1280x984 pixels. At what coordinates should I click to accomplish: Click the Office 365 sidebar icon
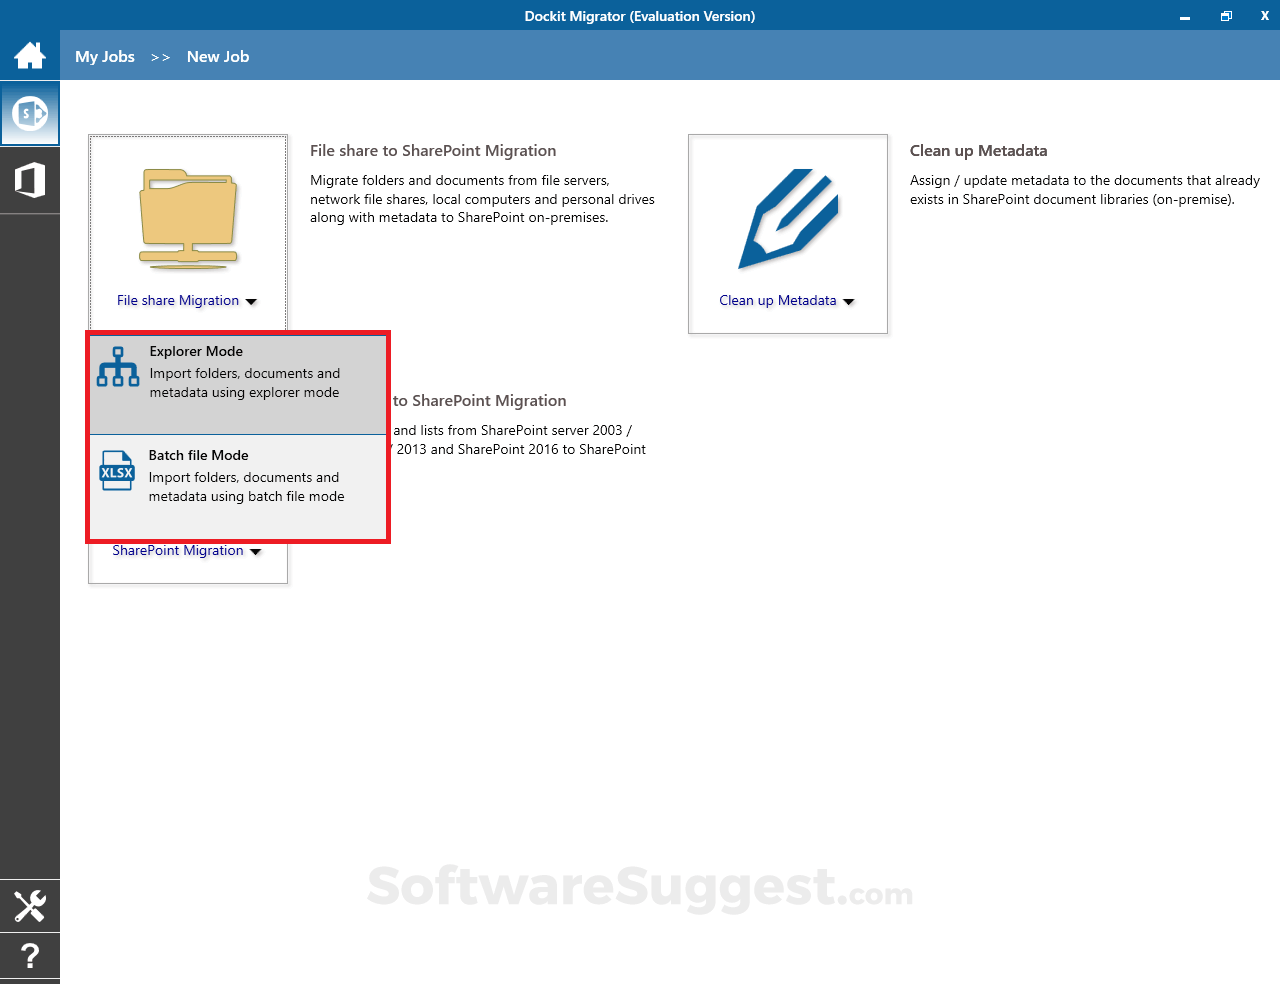click(29, 179)
